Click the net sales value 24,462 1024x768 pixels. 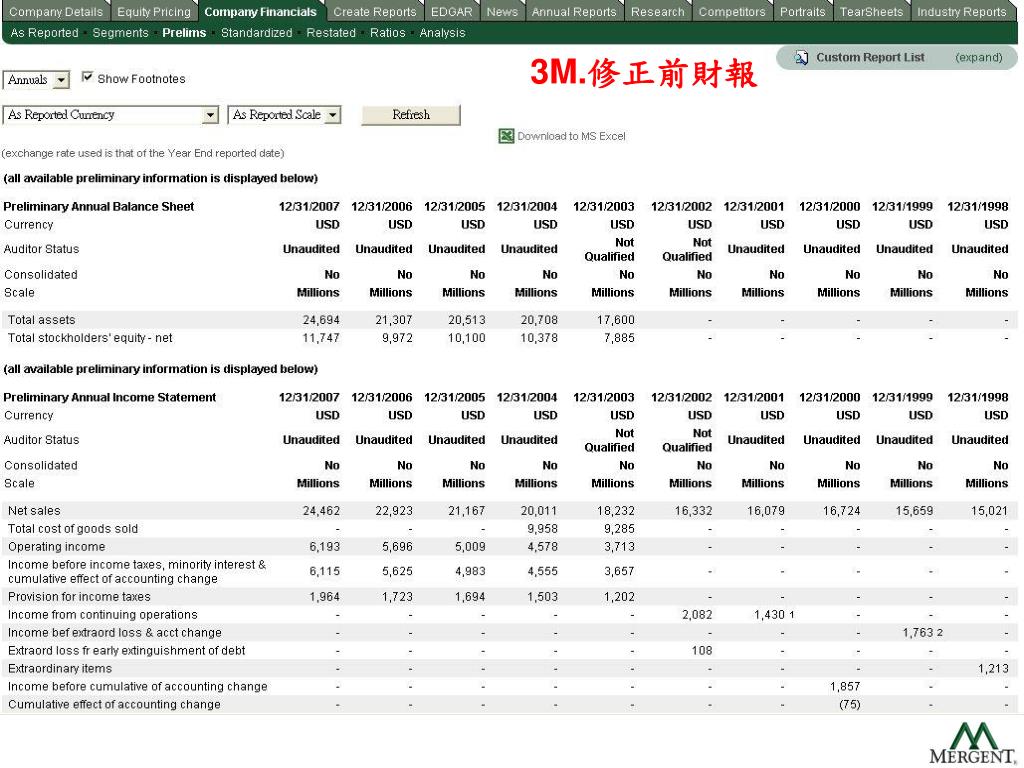pyautogui.click(x=321, y=511)
